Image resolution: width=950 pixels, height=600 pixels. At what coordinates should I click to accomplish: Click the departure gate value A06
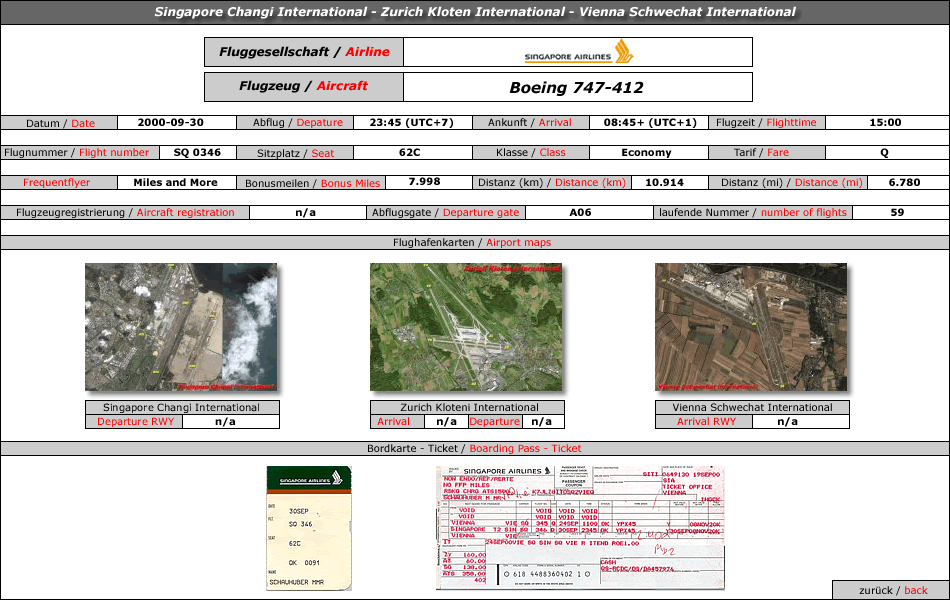pyautogui.click(x=580, y=213)
